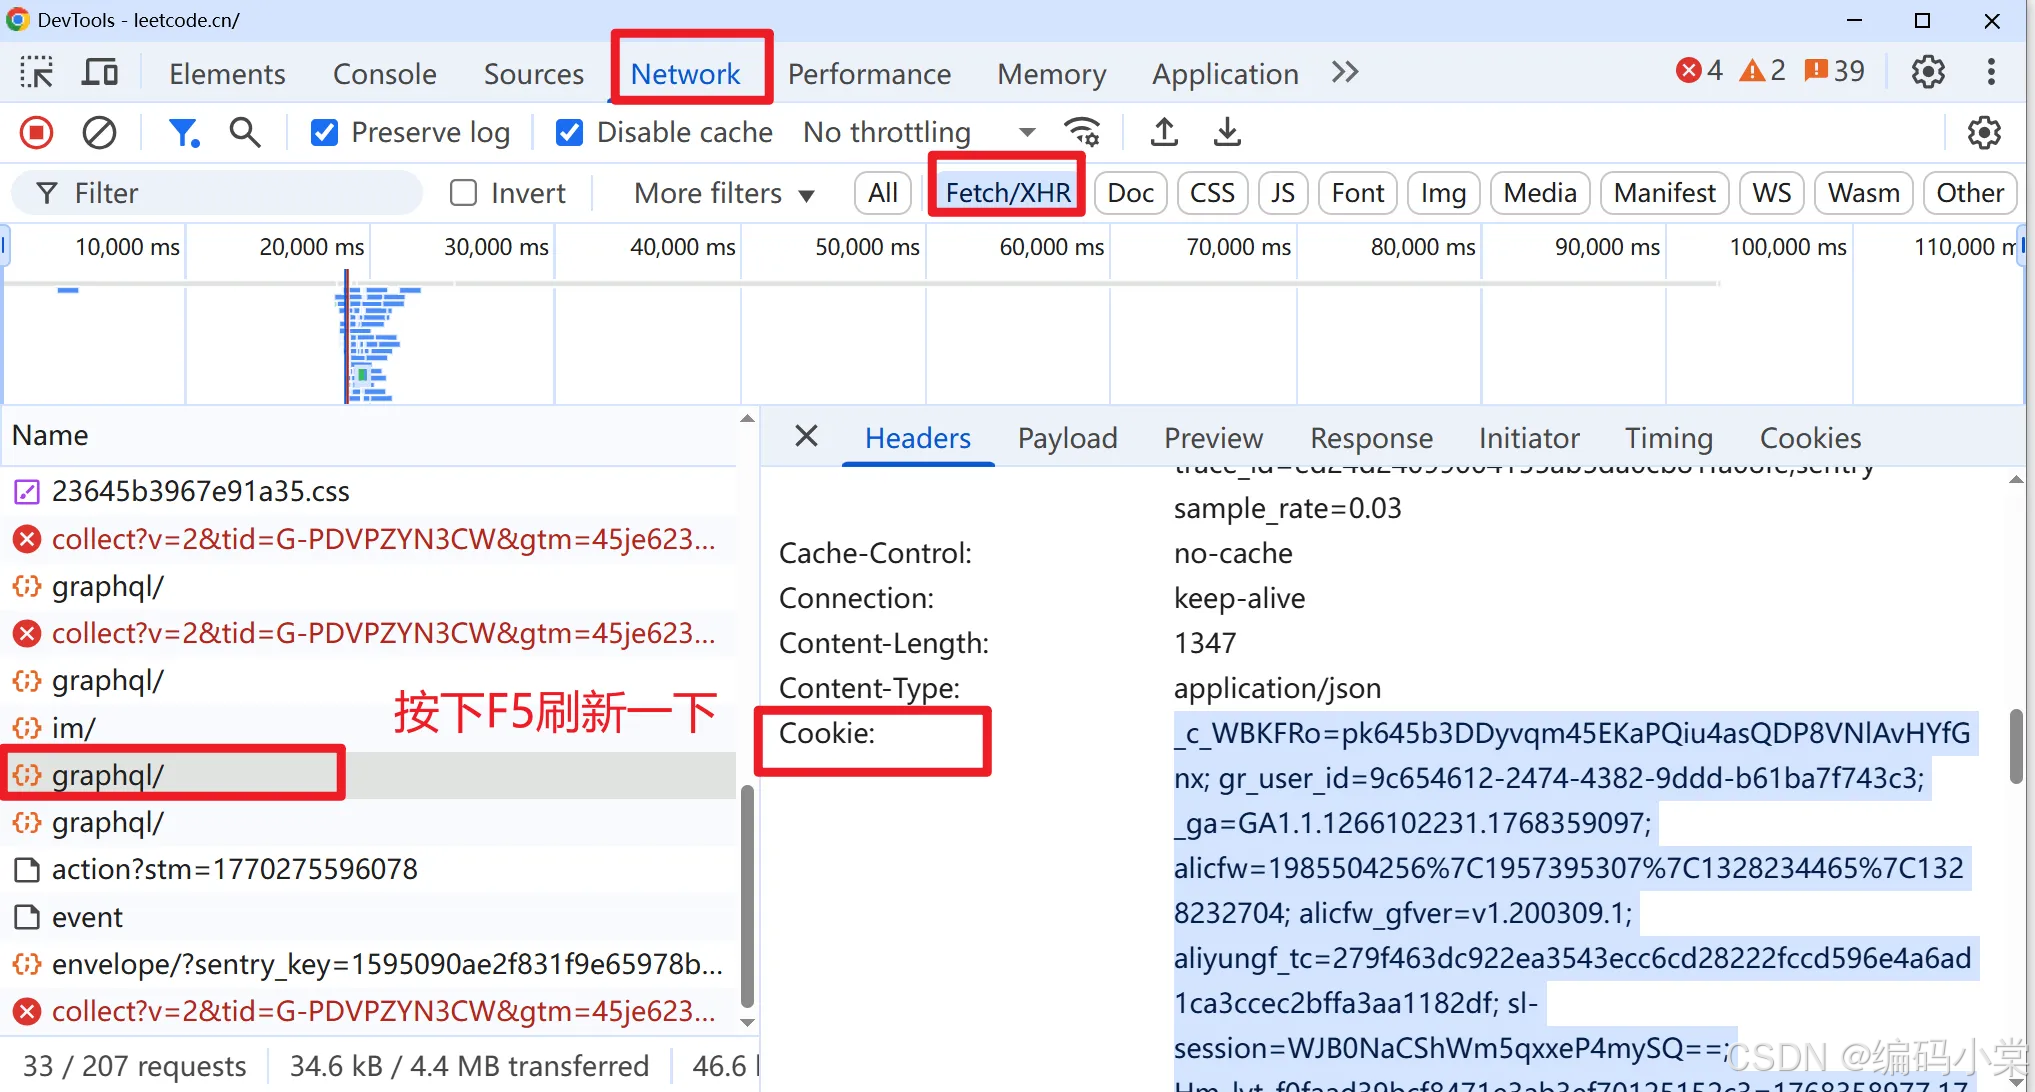Switch to the Console tab

tap(384, 74)
